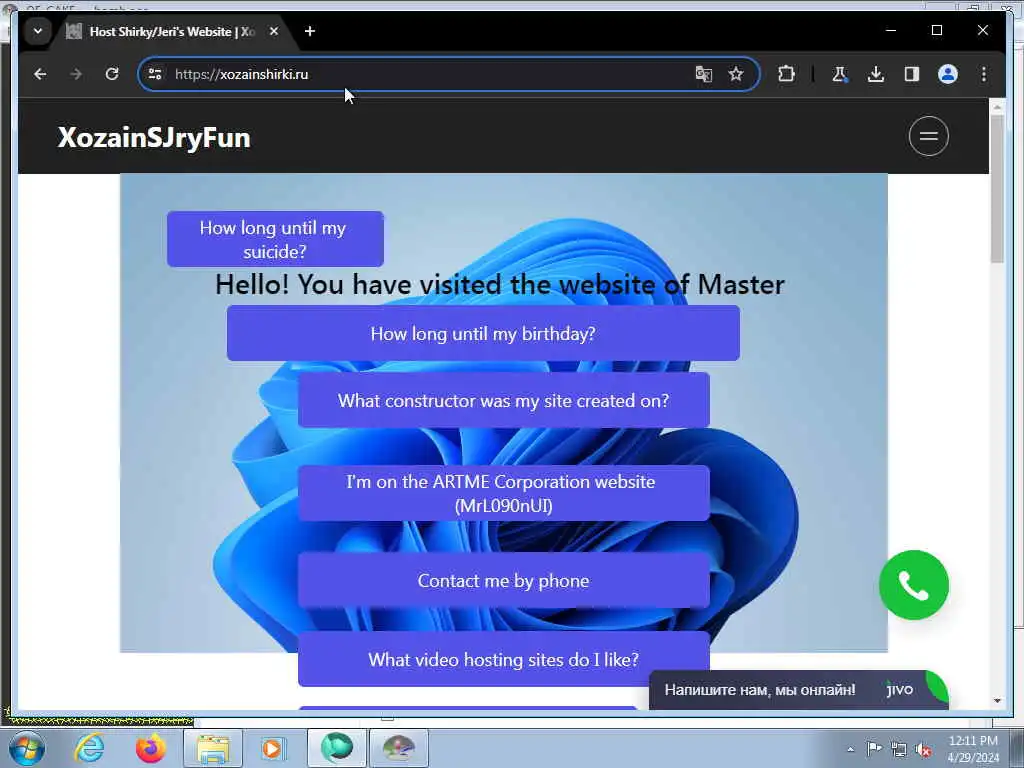
Task: Open the ARTME Corporation website button
Action: (504, 494)
